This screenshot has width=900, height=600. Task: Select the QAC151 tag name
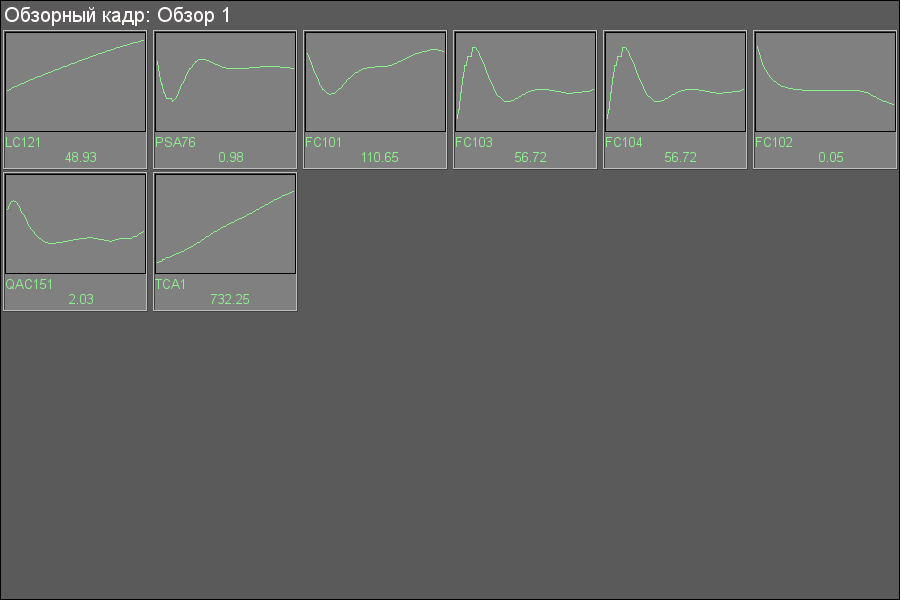[29, 285]
